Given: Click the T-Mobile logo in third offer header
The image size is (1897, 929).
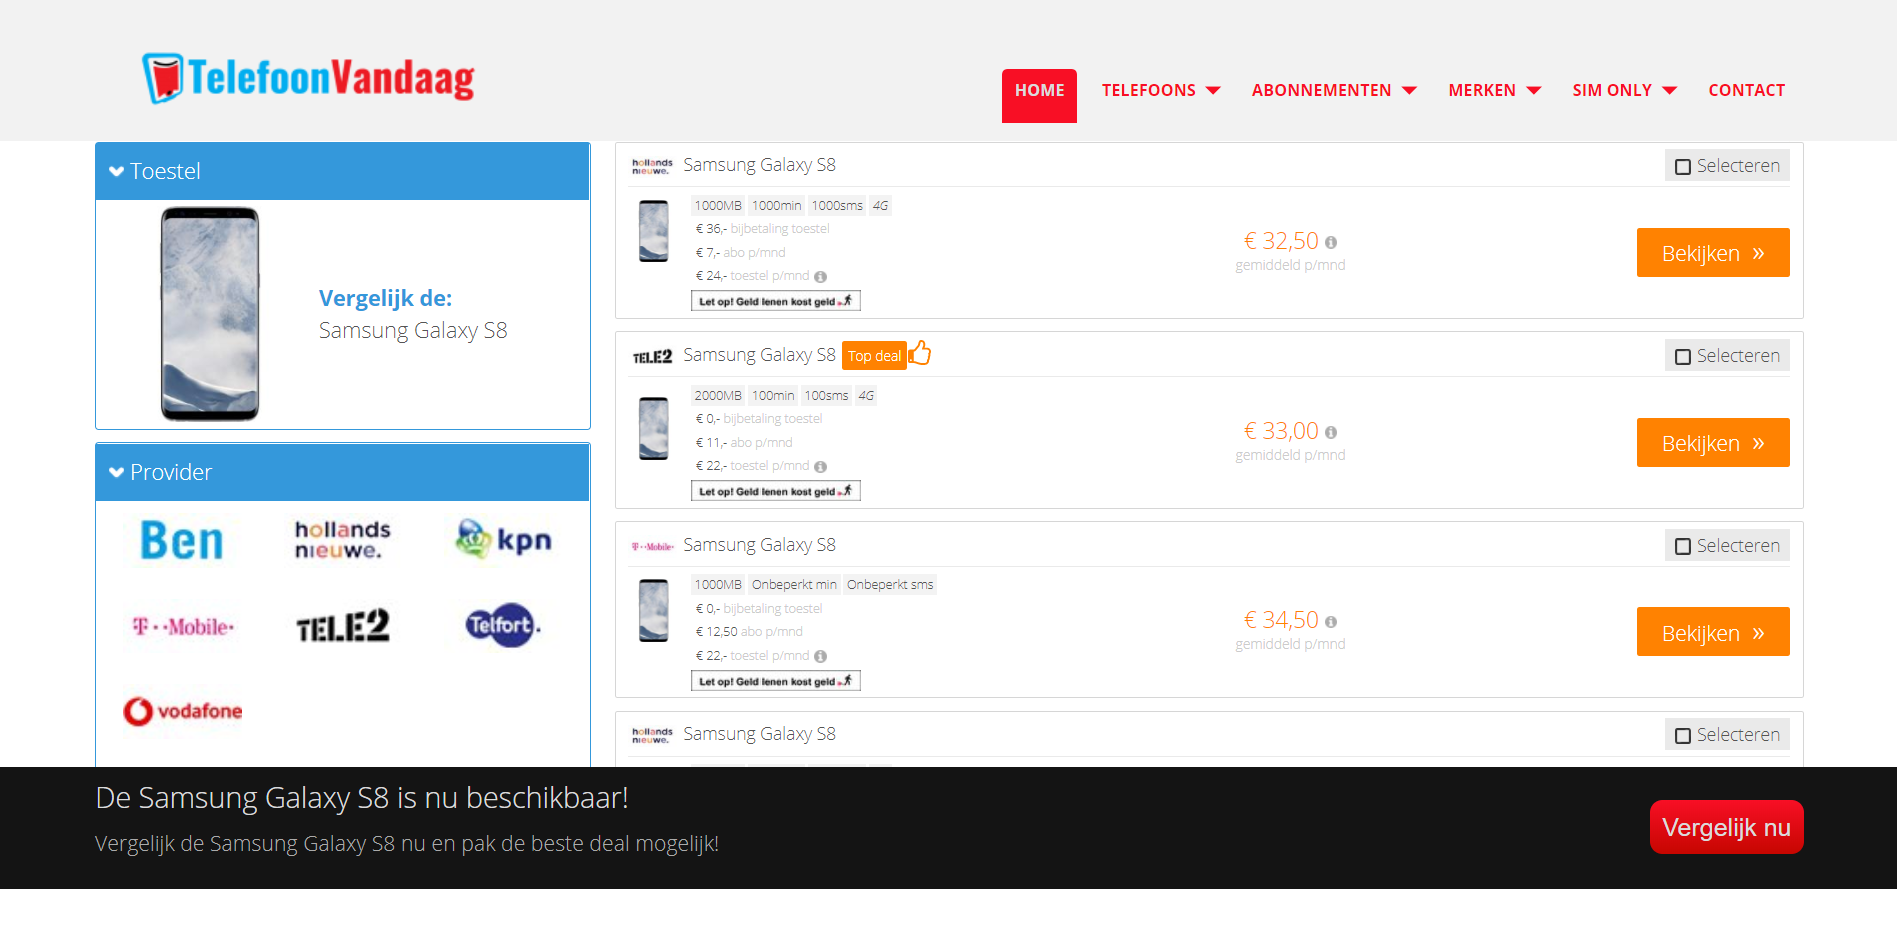Looking at the screenshot, I should [652, 547].
